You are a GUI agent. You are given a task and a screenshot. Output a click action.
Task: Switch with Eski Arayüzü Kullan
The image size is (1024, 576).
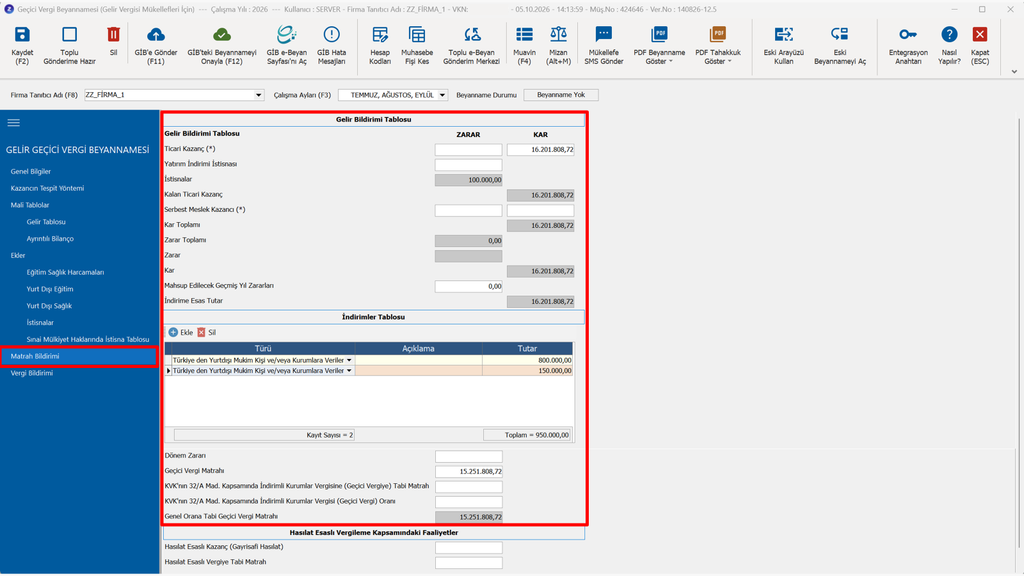point(784,44)
